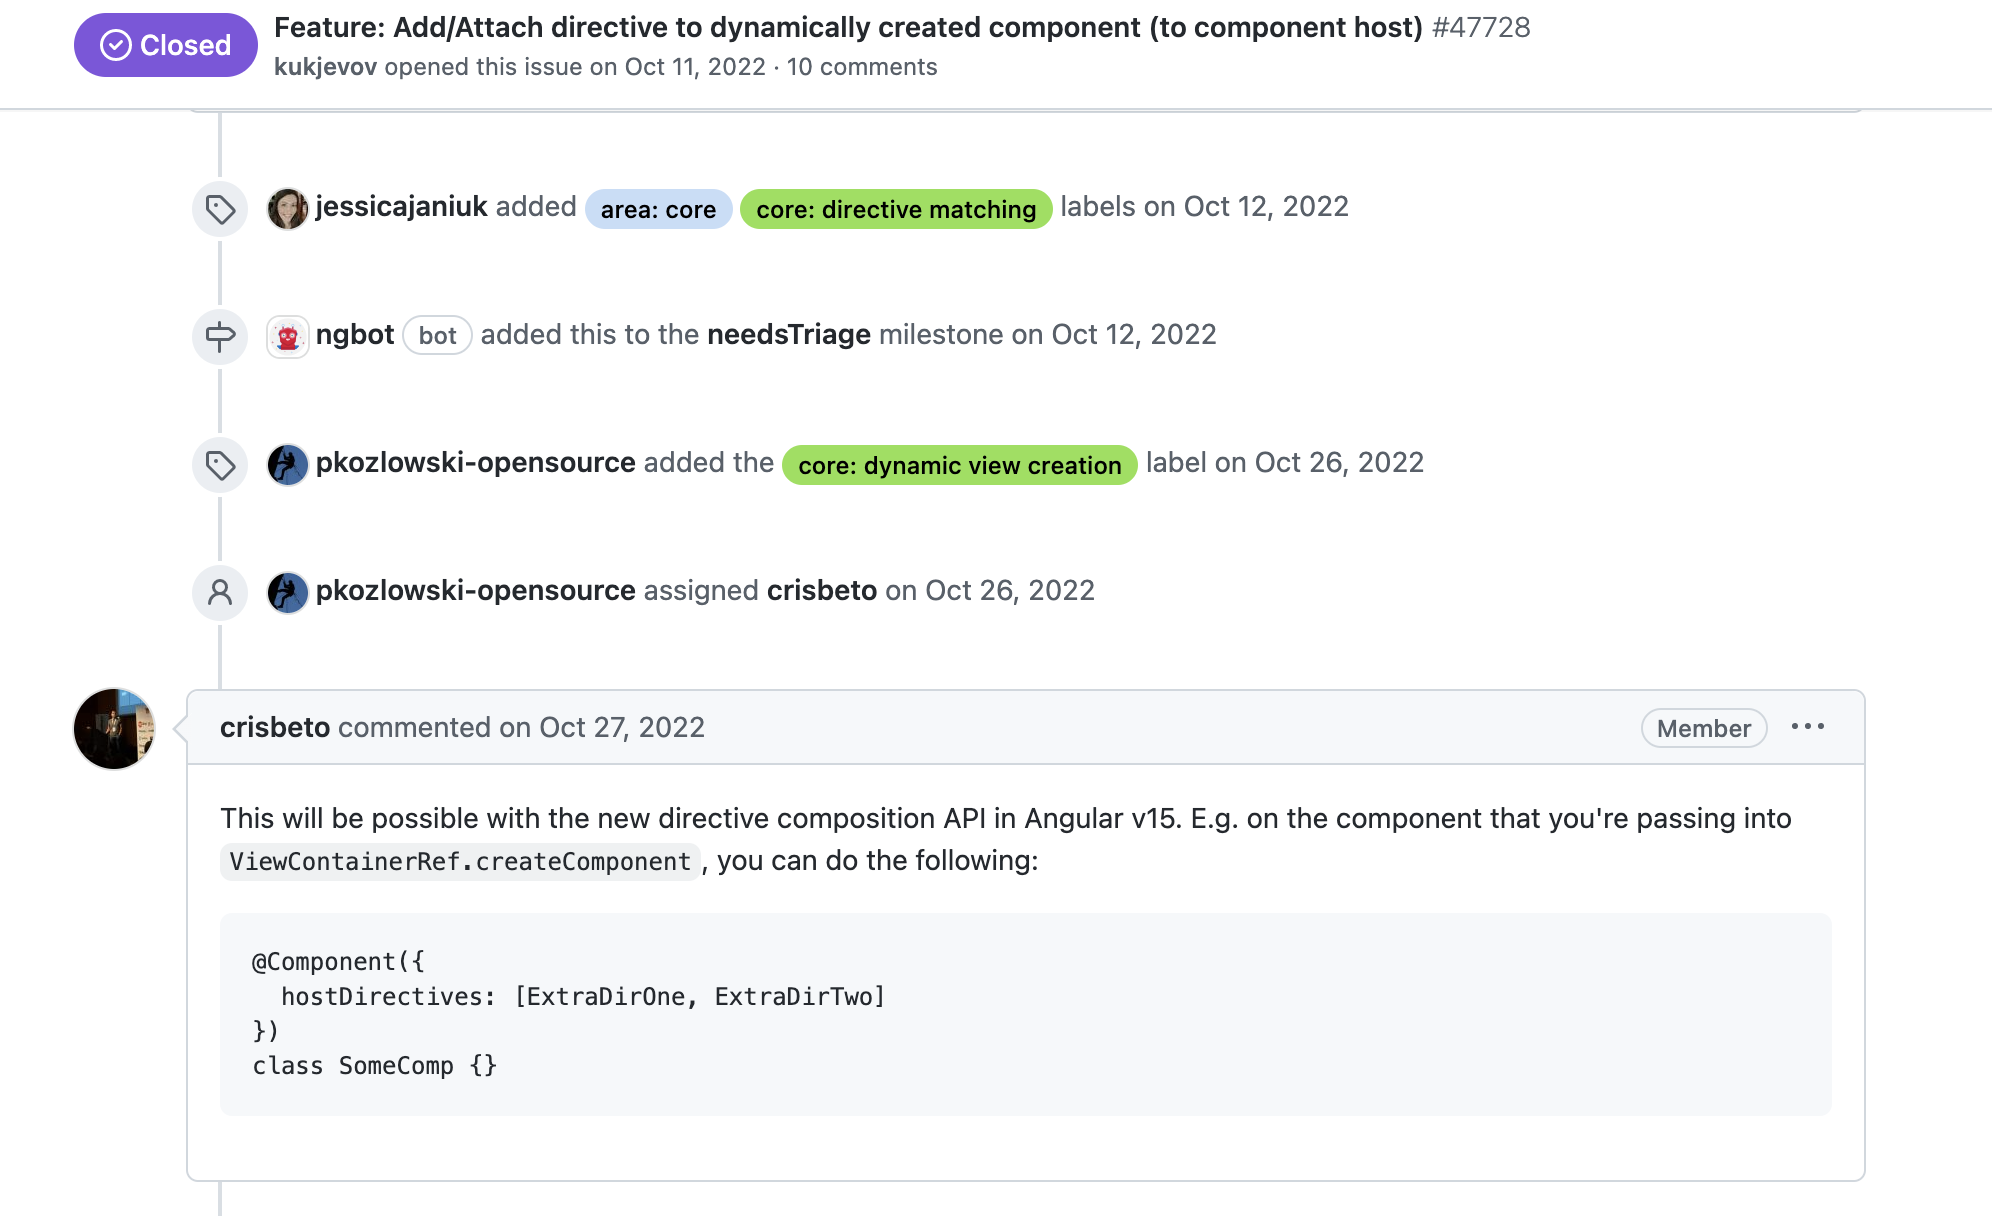Click the 'Oct 27, 2022' comment timestamp
The image size is (1992, 1216).
coord(622,727)
